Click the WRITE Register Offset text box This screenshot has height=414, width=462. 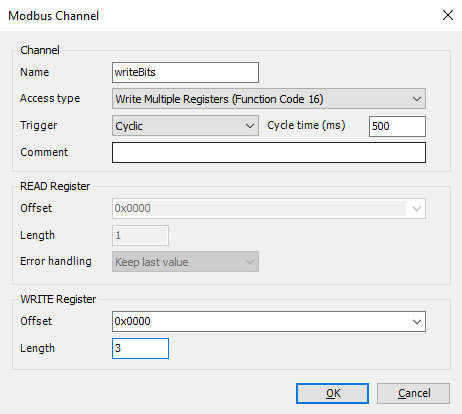(260, 321)
